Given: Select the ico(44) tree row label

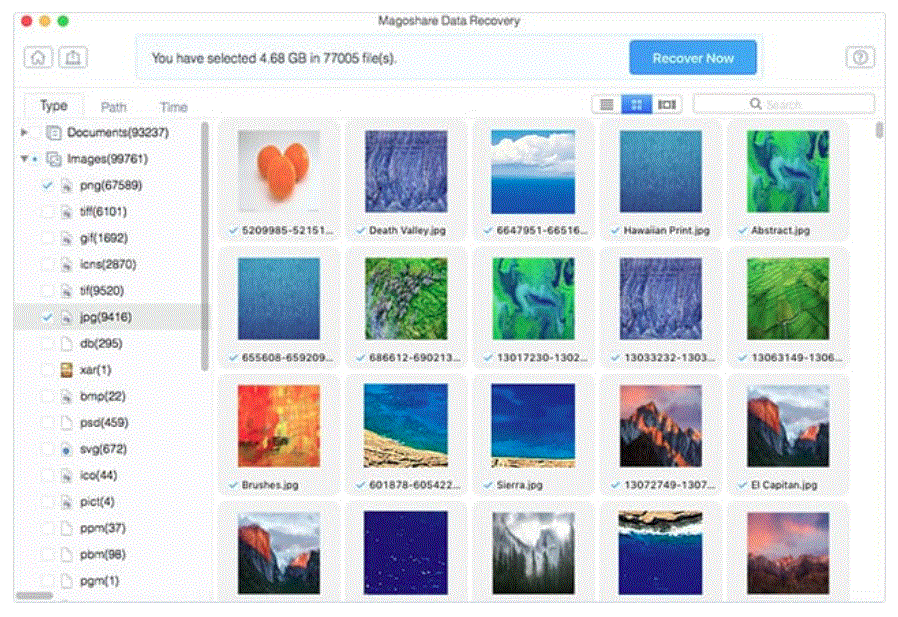Looking at the screenshot, I should coord(99,475).
